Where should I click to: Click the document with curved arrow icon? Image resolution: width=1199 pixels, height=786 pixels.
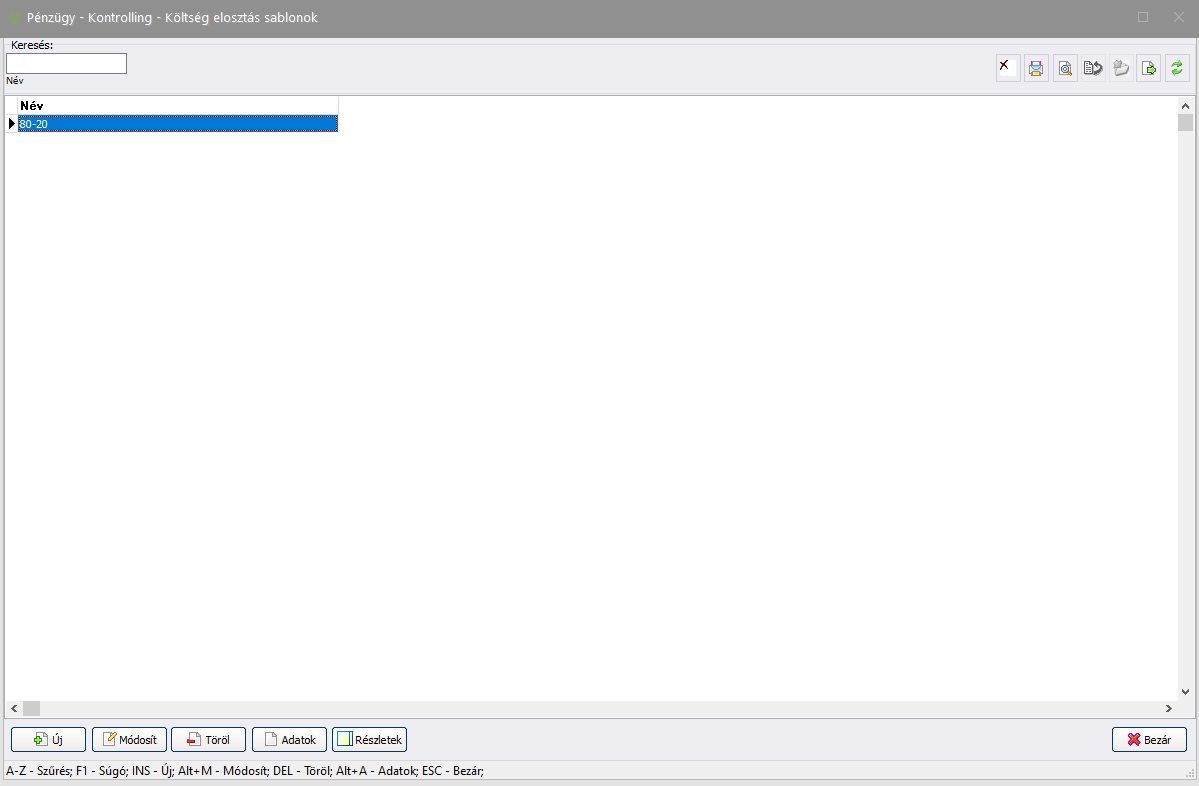pos(1093,68)
